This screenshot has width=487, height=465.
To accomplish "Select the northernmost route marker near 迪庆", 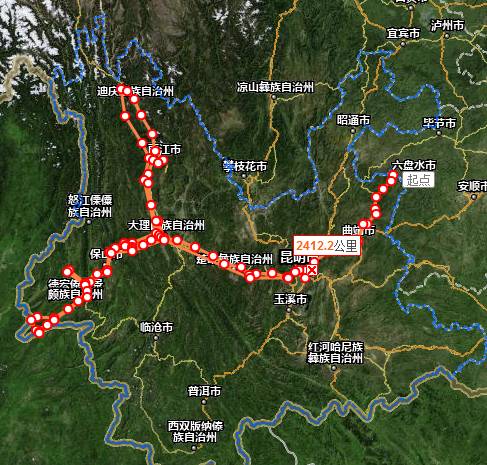I will (x=121, y=89).
